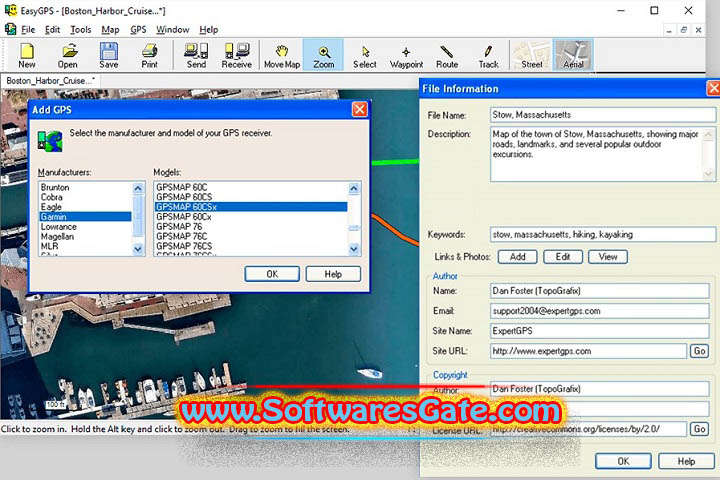The width and height of the screenshot is (720, 480).
Task: Select the Boston_Harbor_Cruise document tab
Action: [51, 81]
